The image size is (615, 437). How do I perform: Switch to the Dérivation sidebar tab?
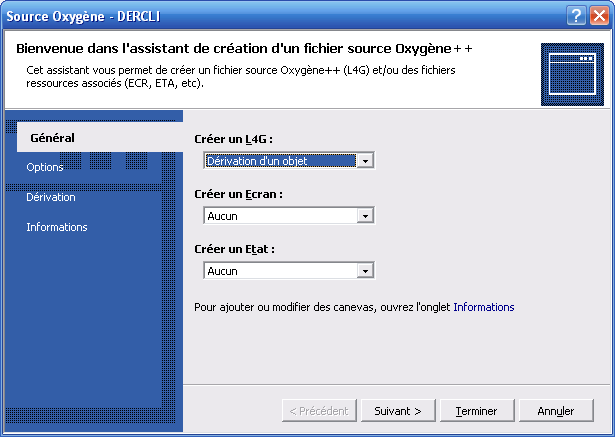click(x=51, y=197)
